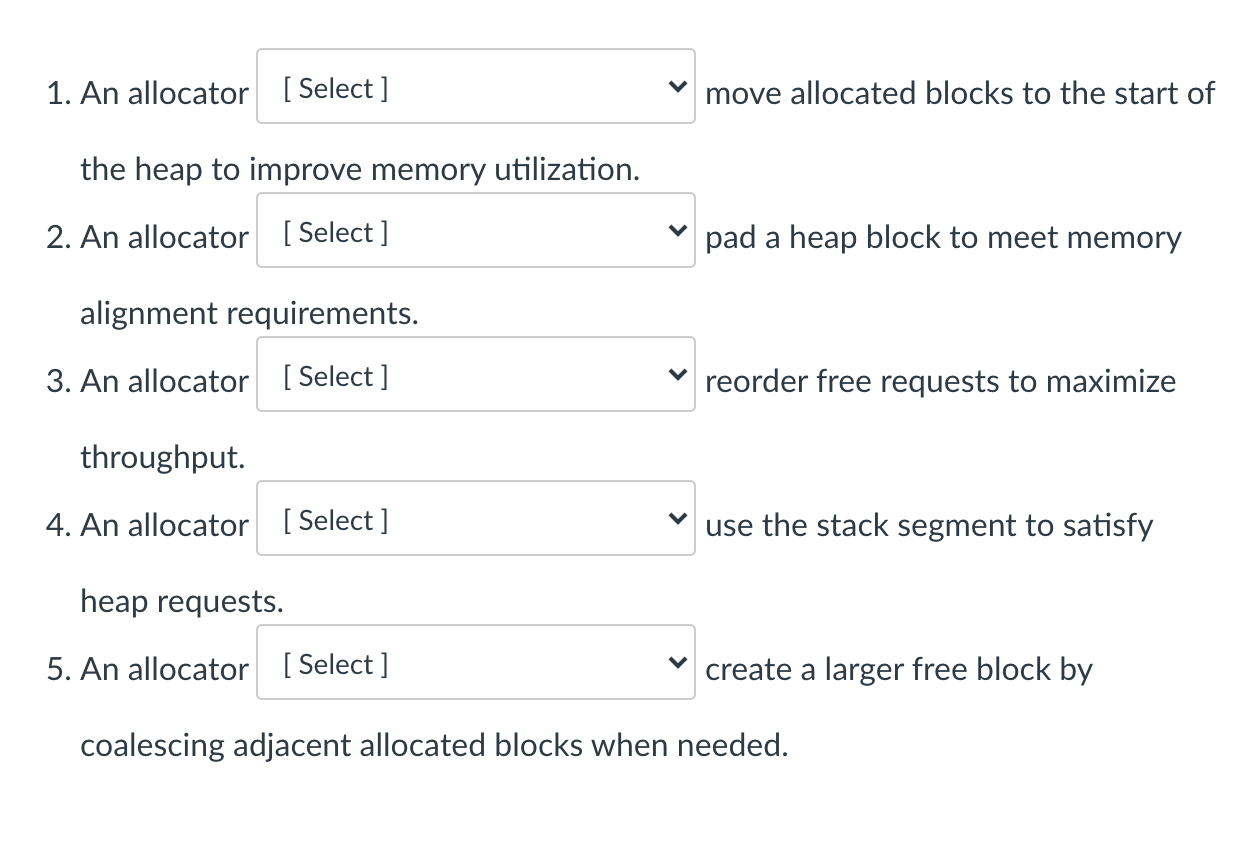Expand the Select combo box beside 'create a larger free block'
The width and height of the screenshot is (1244, 850).
point(475,662)
